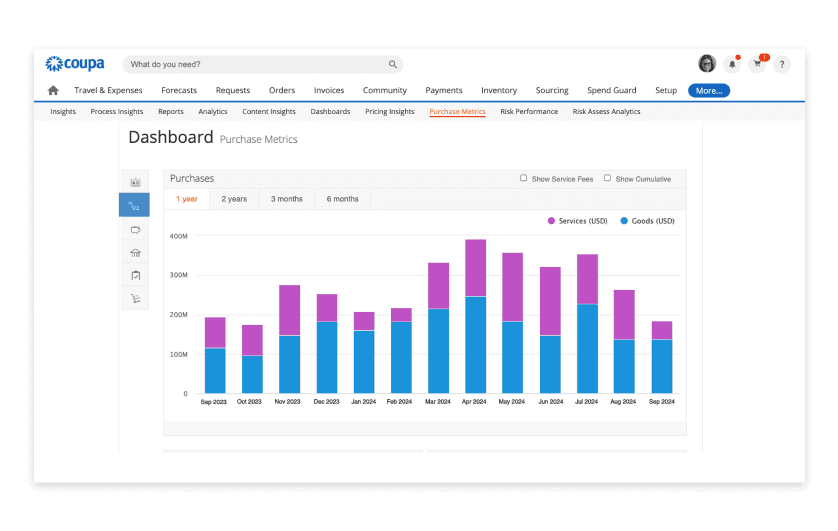The height and width of the screenshot is (531, 838).
Task: Go to Risk Performance link
Action: 529,112
